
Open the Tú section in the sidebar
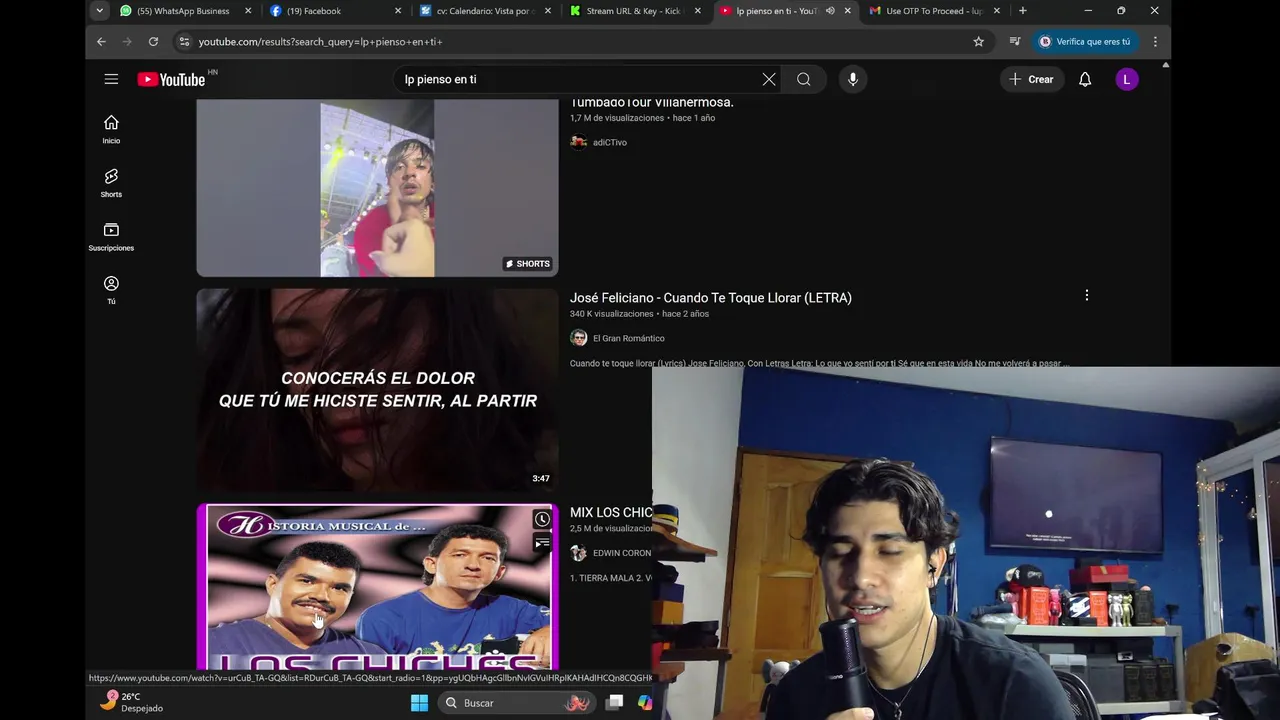pos(111,290)
